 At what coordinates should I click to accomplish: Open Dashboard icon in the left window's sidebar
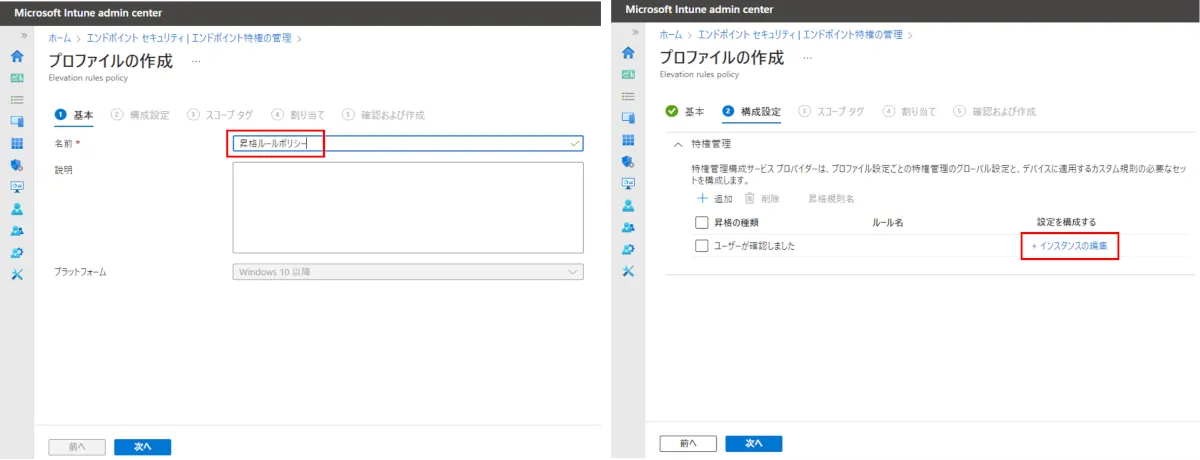click(17, 78)
